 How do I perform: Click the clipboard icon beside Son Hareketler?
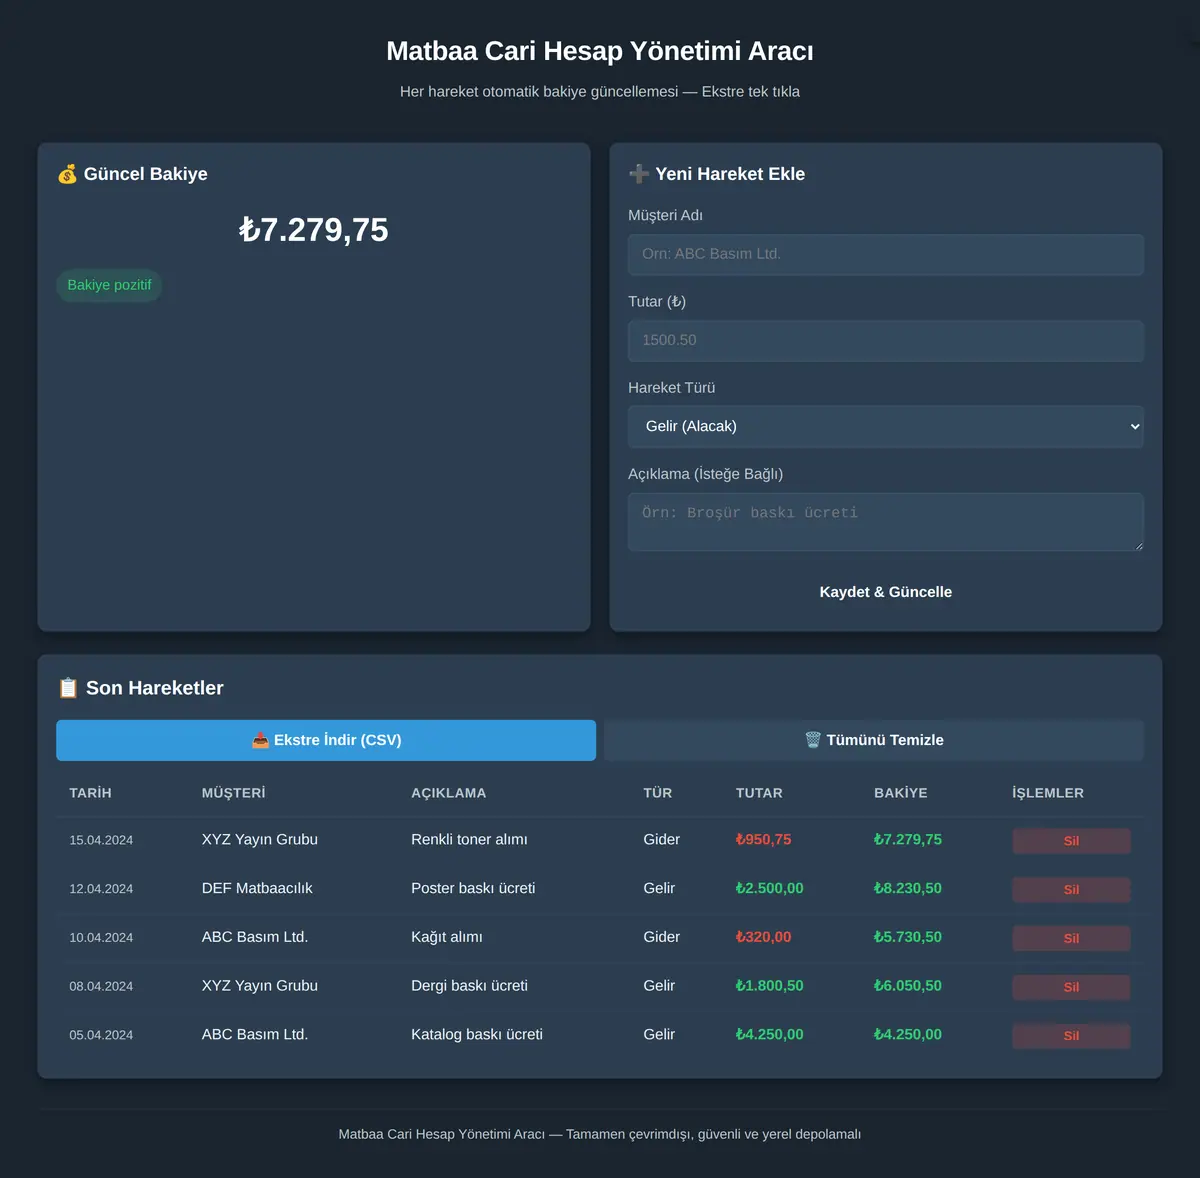(68, 688)
